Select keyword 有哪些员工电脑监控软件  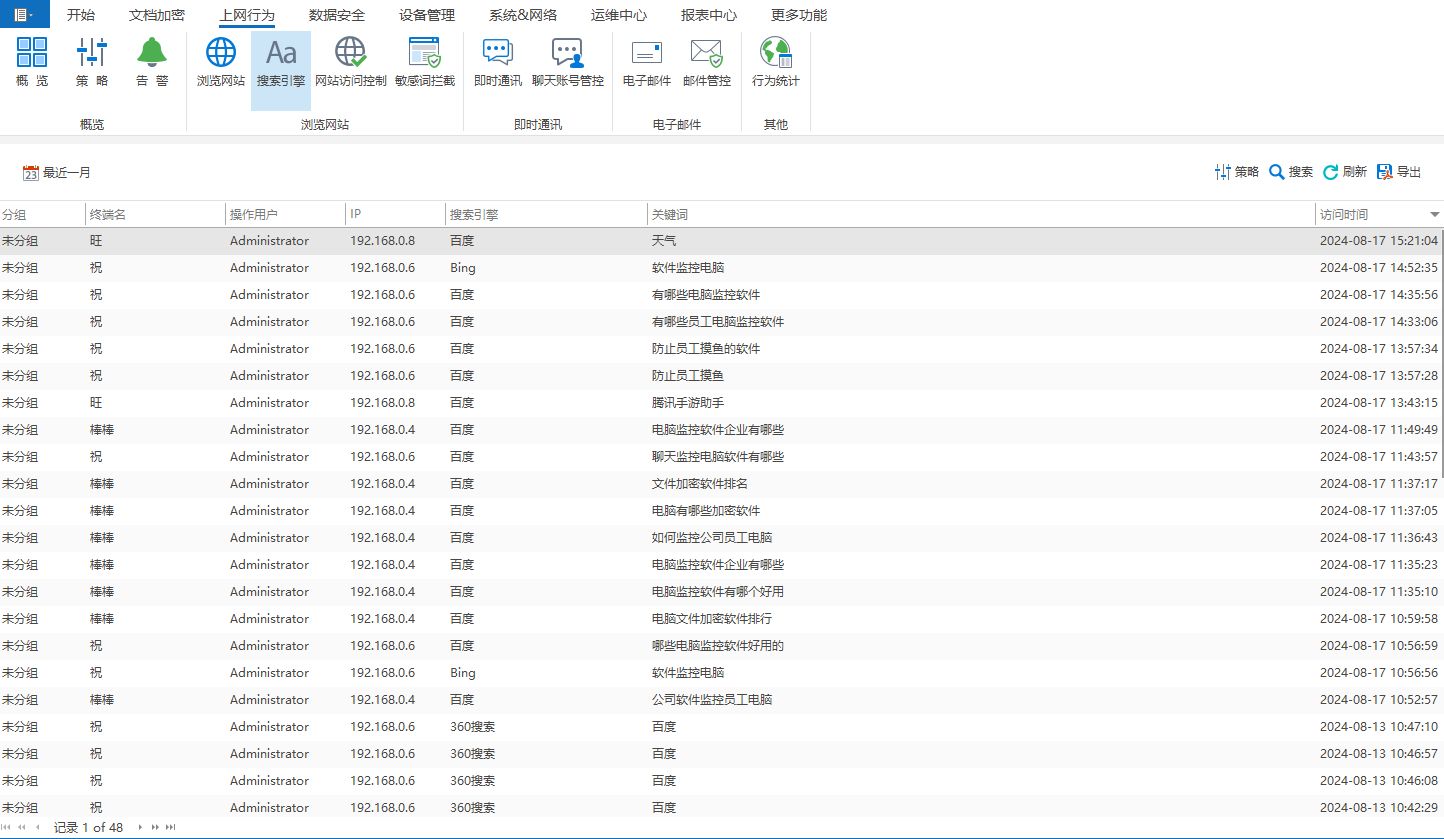pos(718,322)
